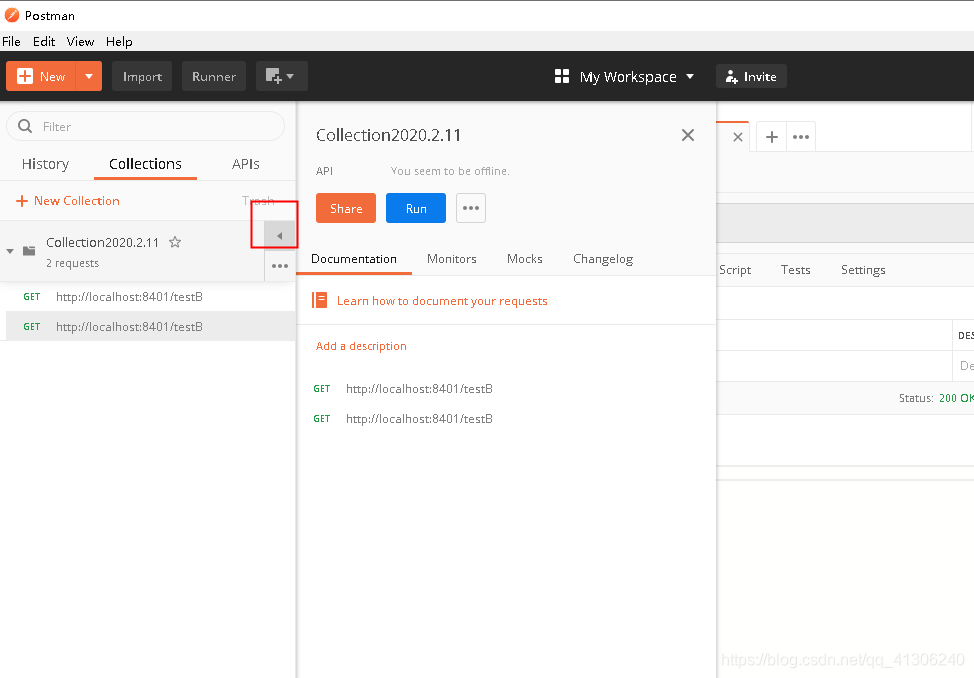Open the Help menu

[x=119, y=42]
